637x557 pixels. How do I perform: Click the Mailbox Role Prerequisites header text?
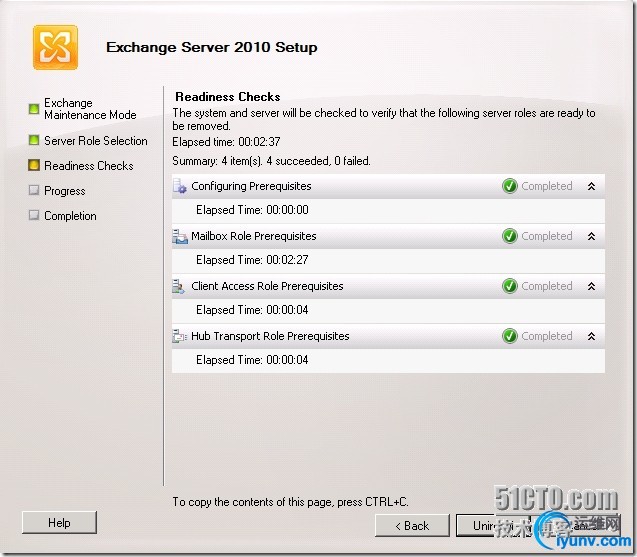[254, 236]
